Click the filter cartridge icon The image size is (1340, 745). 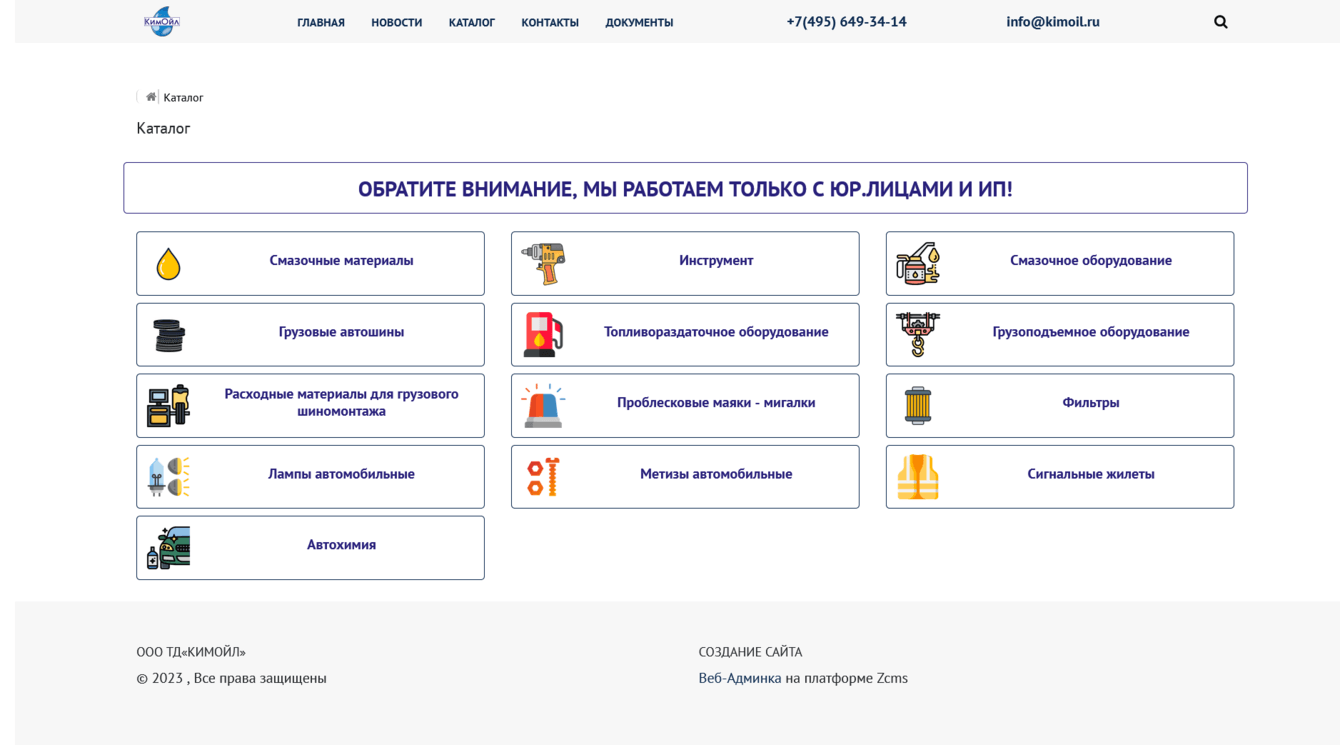(918, 406)
